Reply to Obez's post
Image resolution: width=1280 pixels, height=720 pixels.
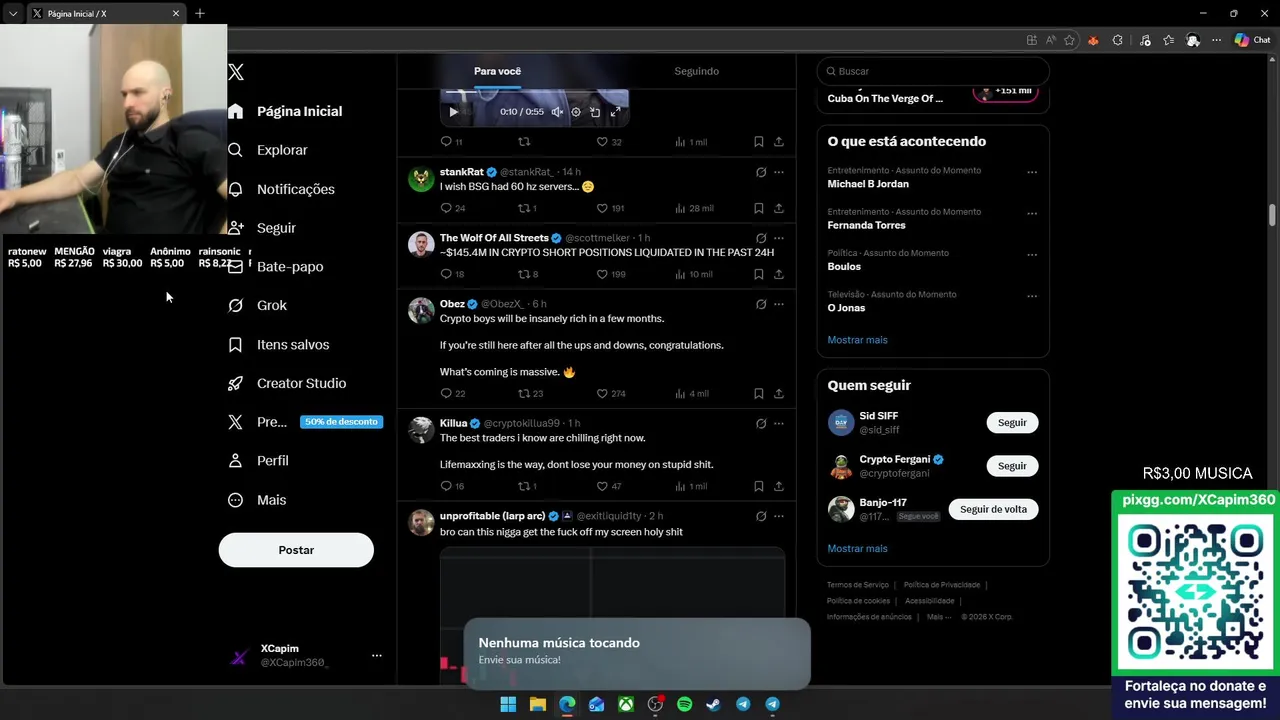[x=453, y=393]
